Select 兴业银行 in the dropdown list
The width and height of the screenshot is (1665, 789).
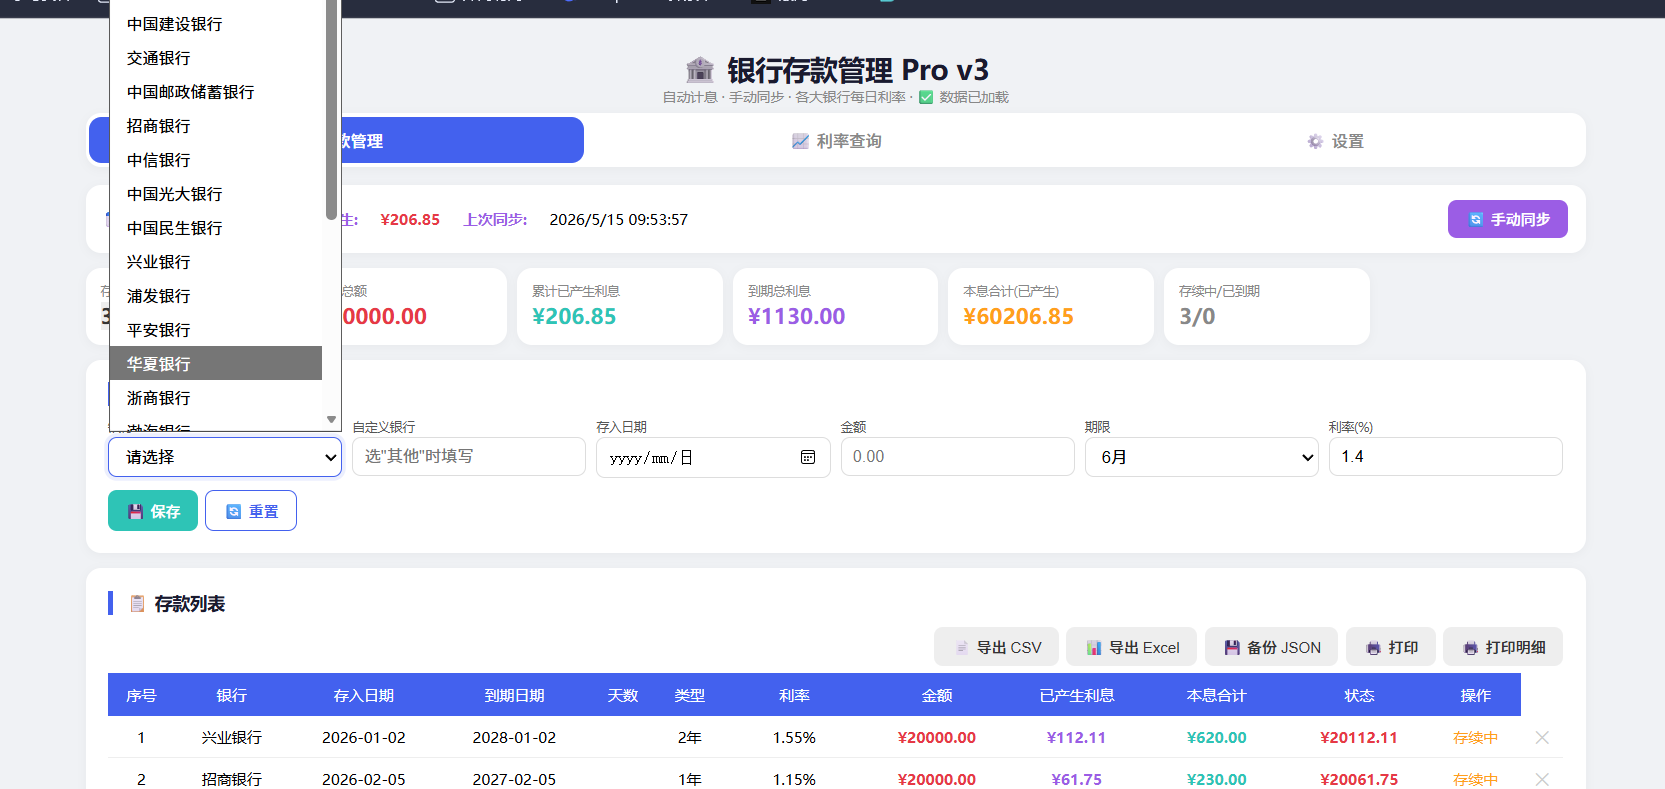click(x=216, y=262)
